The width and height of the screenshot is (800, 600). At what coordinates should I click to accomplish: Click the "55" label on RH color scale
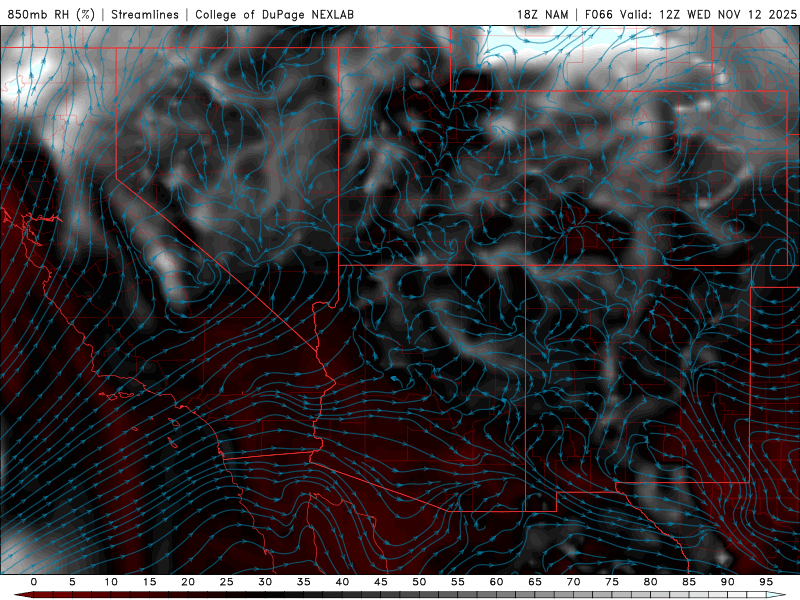pos(458,582)
